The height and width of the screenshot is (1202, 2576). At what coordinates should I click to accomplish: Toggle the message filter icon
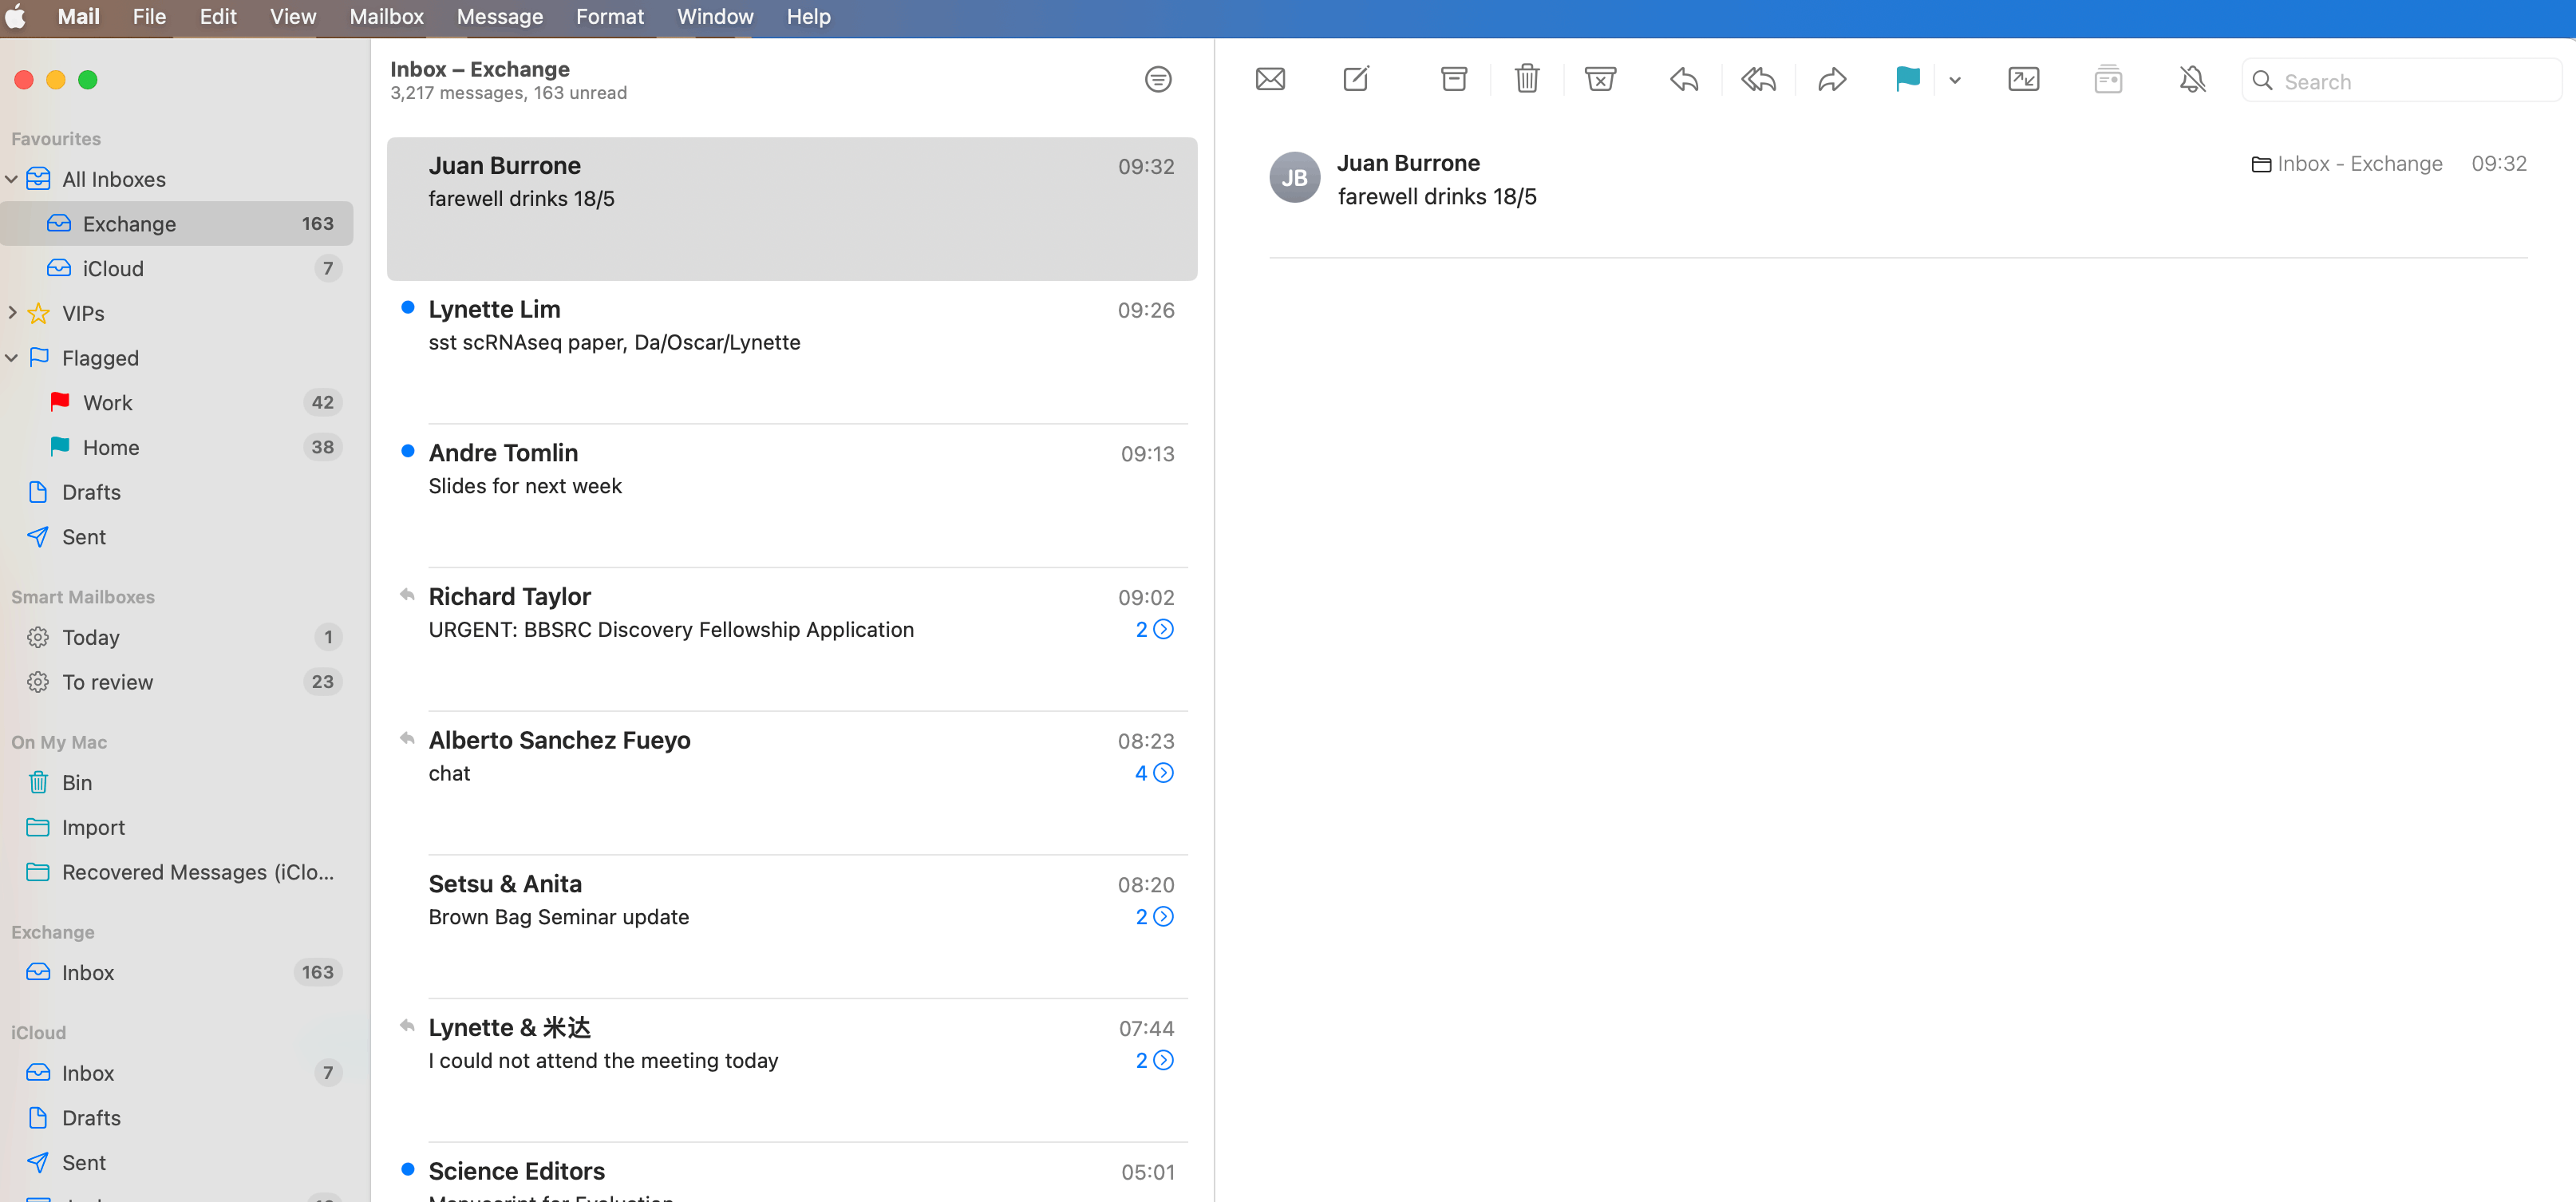(x=1158, y=79)
